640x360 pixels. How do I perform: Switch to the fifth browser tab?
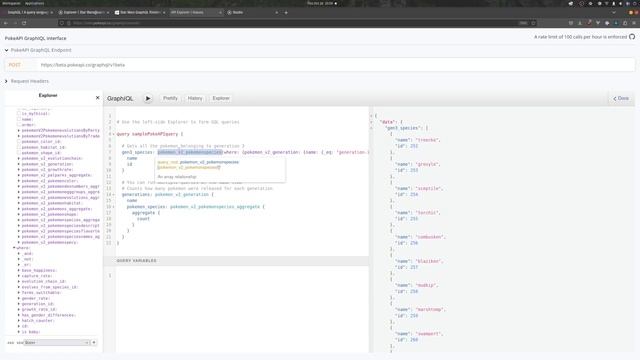252,13
